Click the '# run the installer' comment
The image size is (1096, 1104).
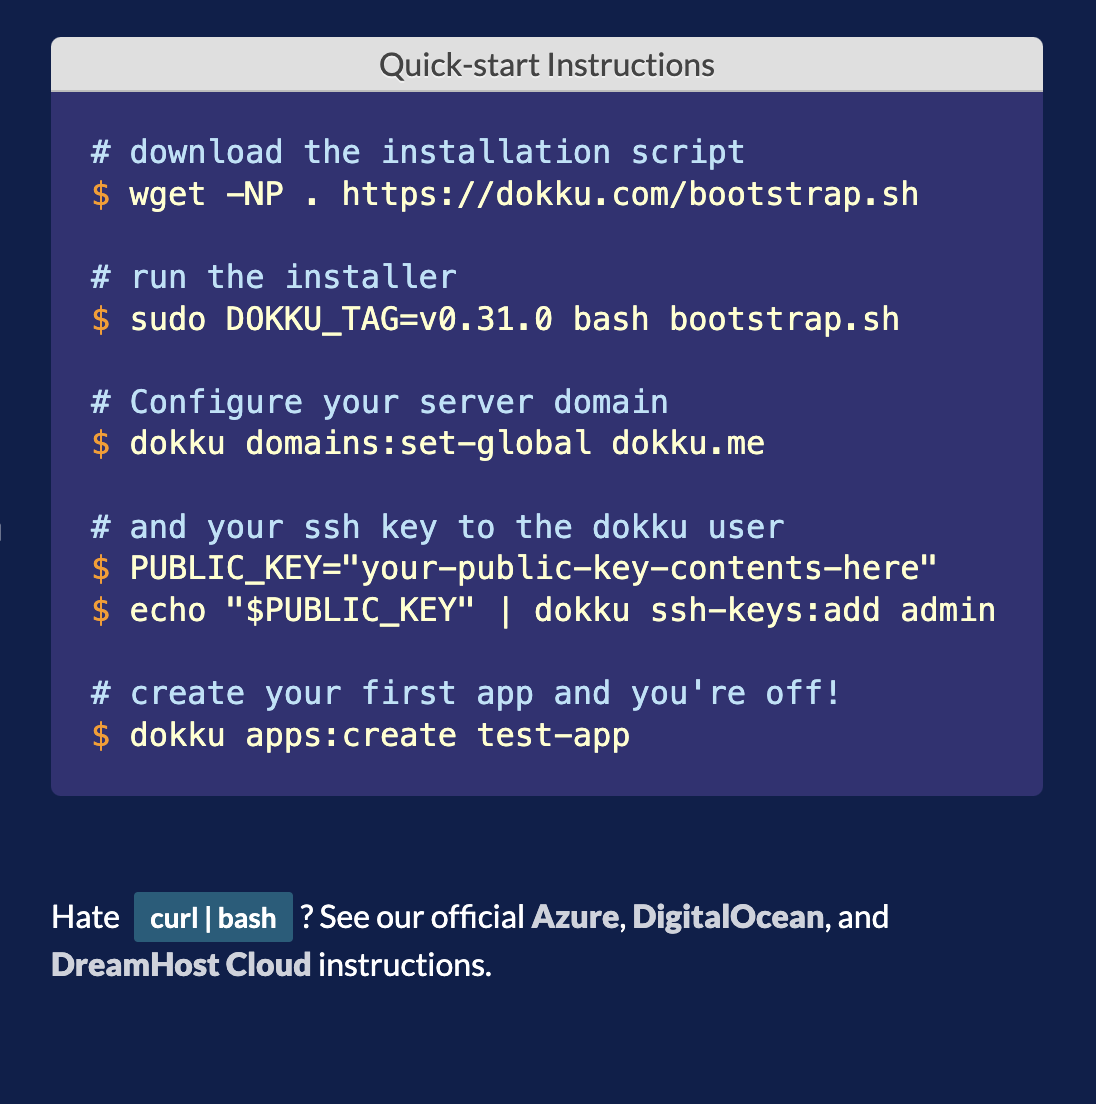(x=274, y=277)
